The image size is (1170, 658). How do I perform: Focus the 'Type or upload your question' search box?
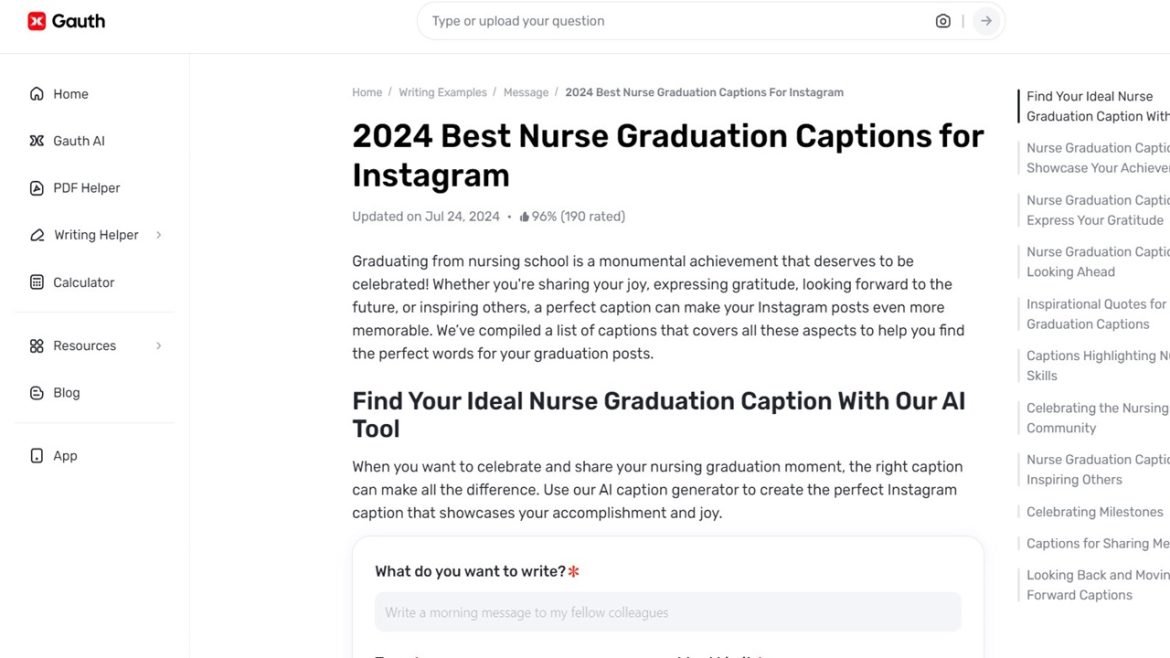coord(670,21)
